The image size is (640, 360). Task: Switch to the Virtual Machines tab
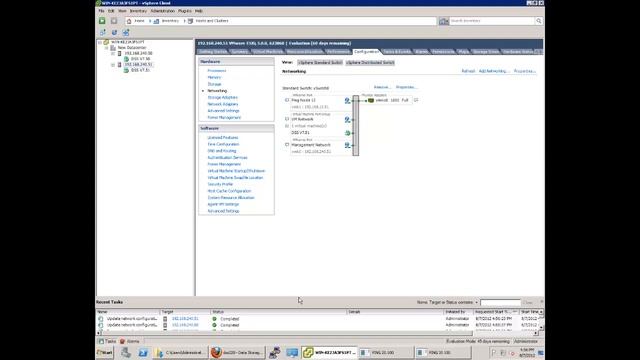[268, 52]
